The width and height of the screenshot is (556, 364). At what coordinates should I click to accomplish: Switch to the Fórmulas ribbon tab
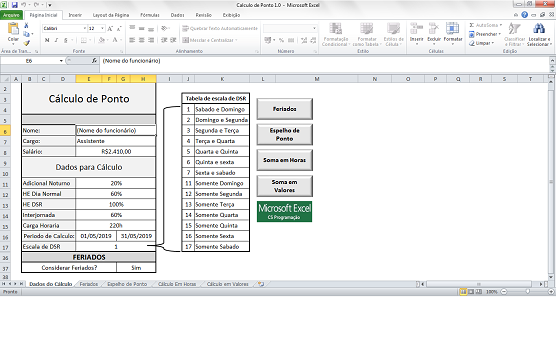(x=150, y=15)
